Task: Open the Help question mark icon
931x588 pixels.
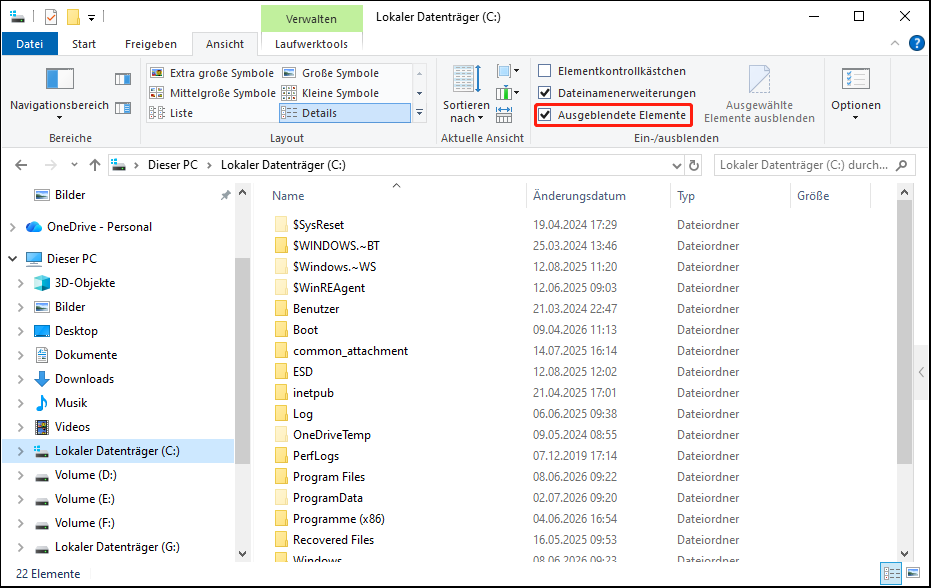Action: (x=917, y=43)
